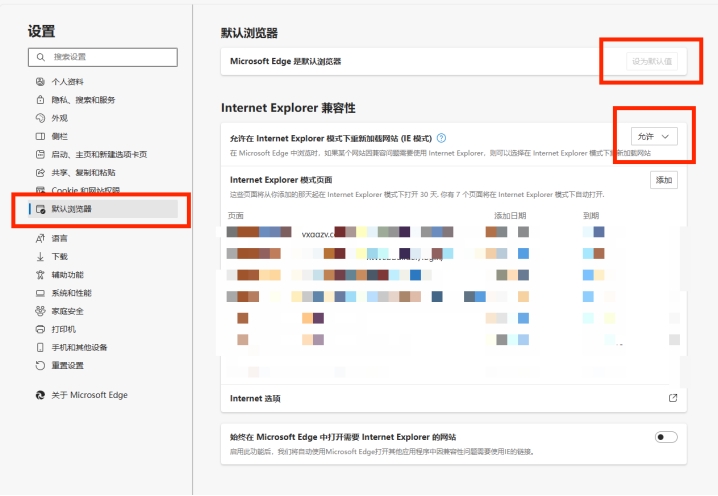Click the IE mode help question mark icon
The height and width of the screenshot is (496, 718).
441,138
